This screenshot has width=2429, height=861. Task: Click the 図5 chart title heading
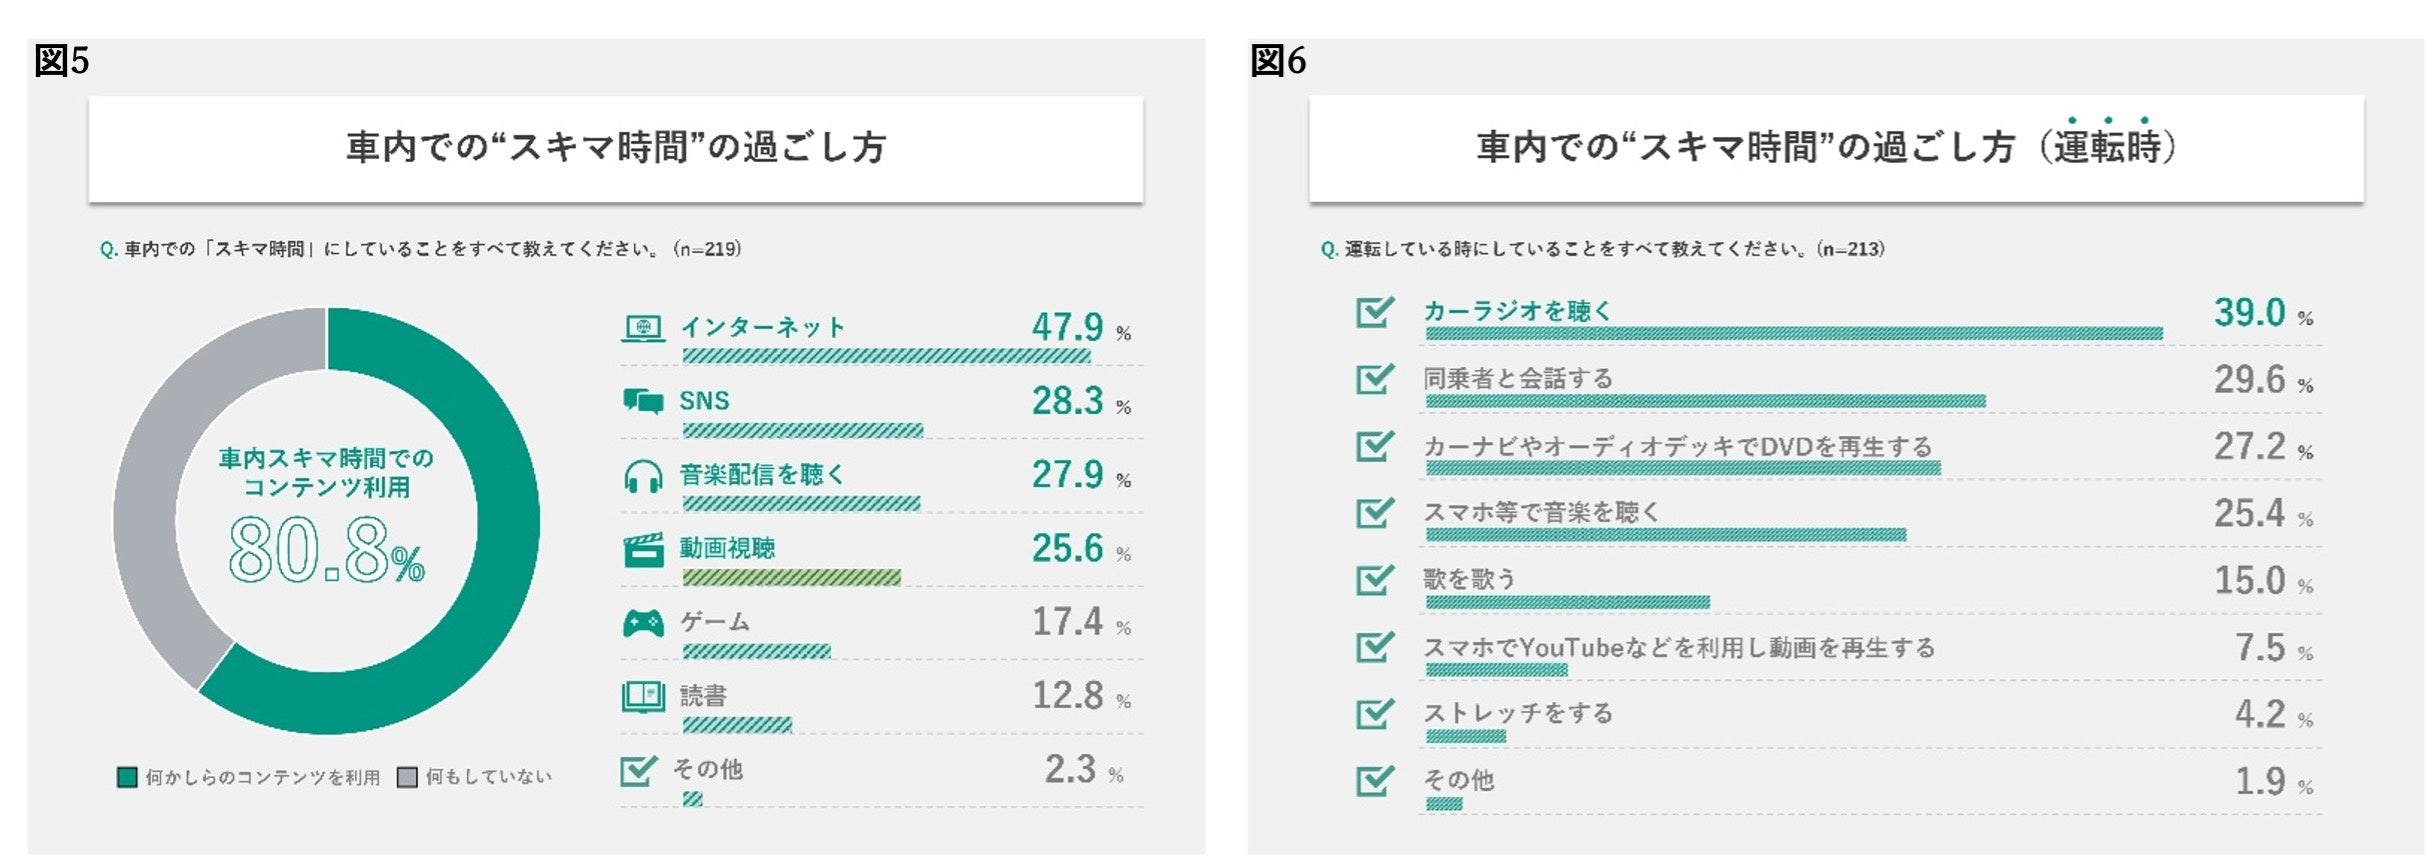pyautogui.click(x=616, y=148)
